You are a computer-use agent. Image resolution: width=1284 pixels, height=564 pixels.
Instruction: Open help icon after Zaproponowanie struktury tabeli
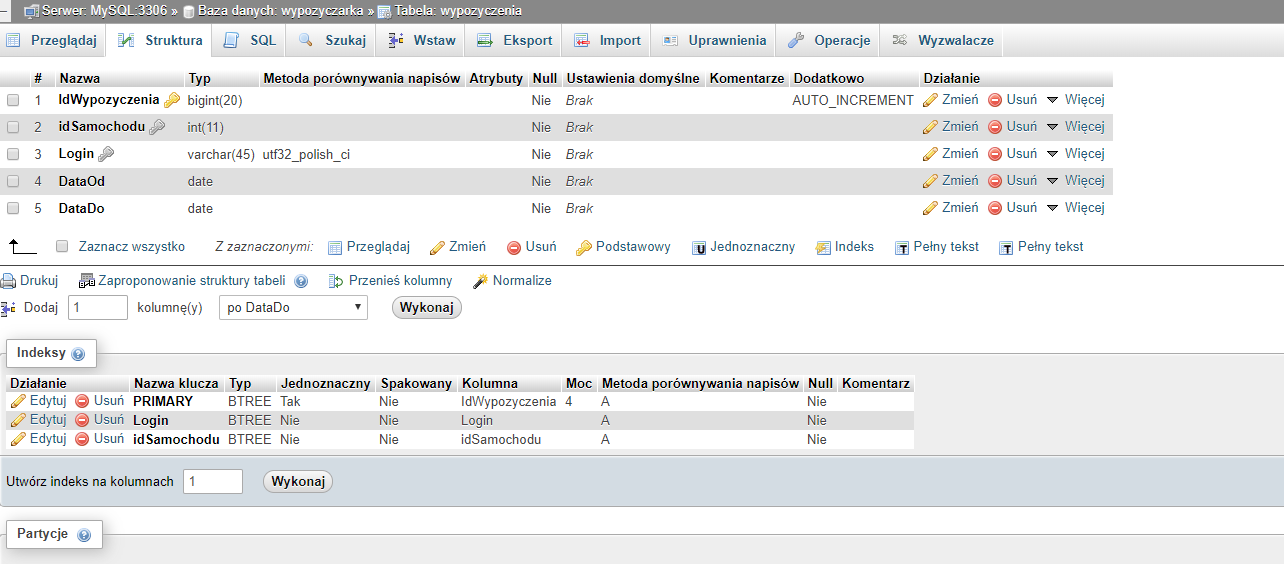coord(301,282)
